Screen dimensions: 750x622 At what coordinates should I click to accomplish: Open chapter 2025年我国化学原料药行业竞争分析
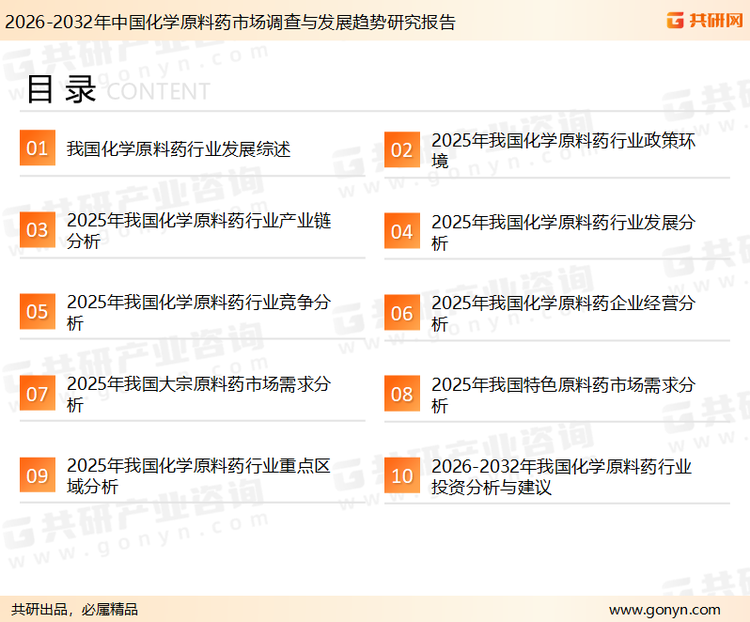pyautogui.click(x=199, y=312)
